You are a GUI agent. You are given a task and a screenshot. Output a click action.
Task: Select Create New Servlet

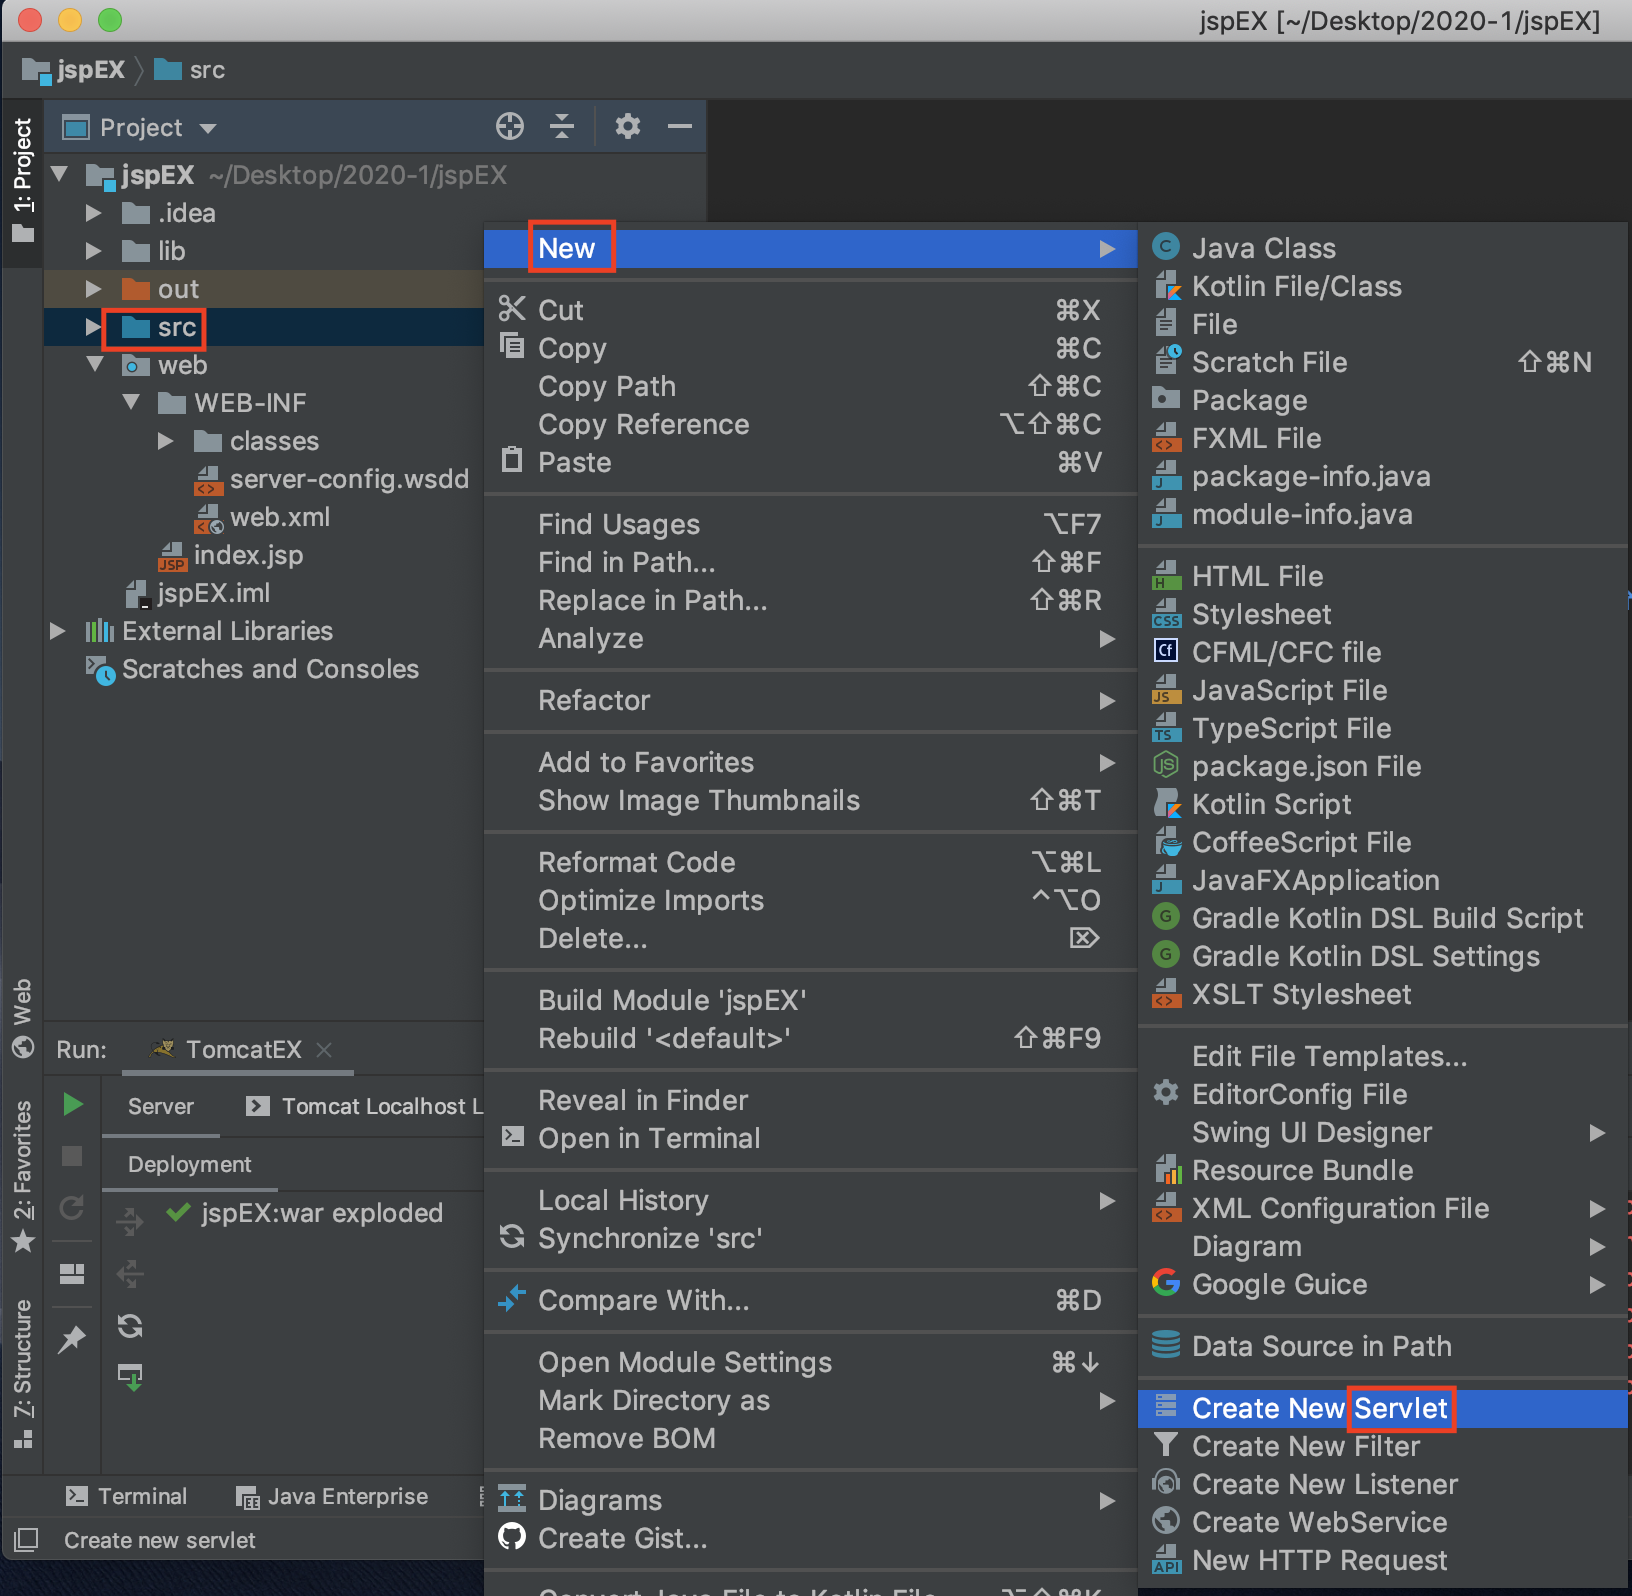coord(1384,1408)
